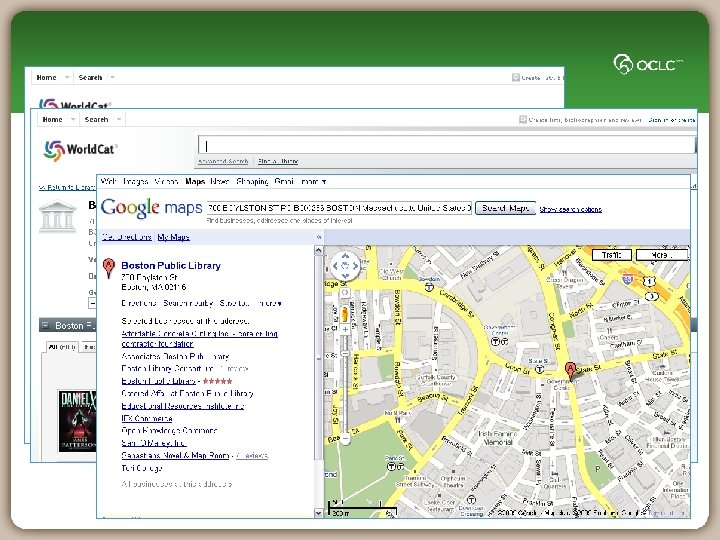Click the Google Maps address search field
Image resolution: width=720 pixels, height=540 pixels.
pos(339,208)
